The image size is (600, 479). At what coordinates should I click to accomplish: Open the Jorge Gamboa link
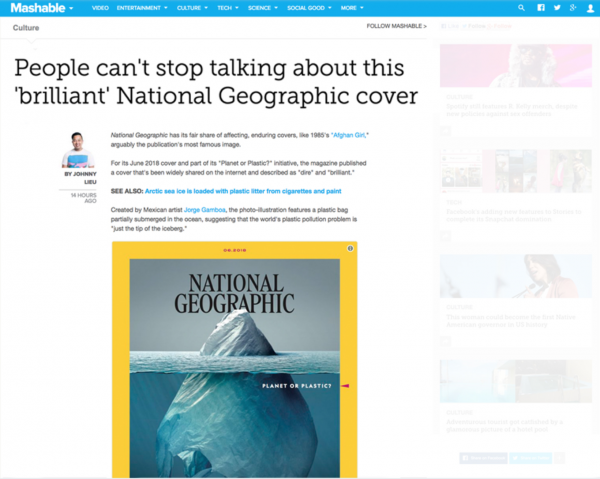(x=205, y=210)
